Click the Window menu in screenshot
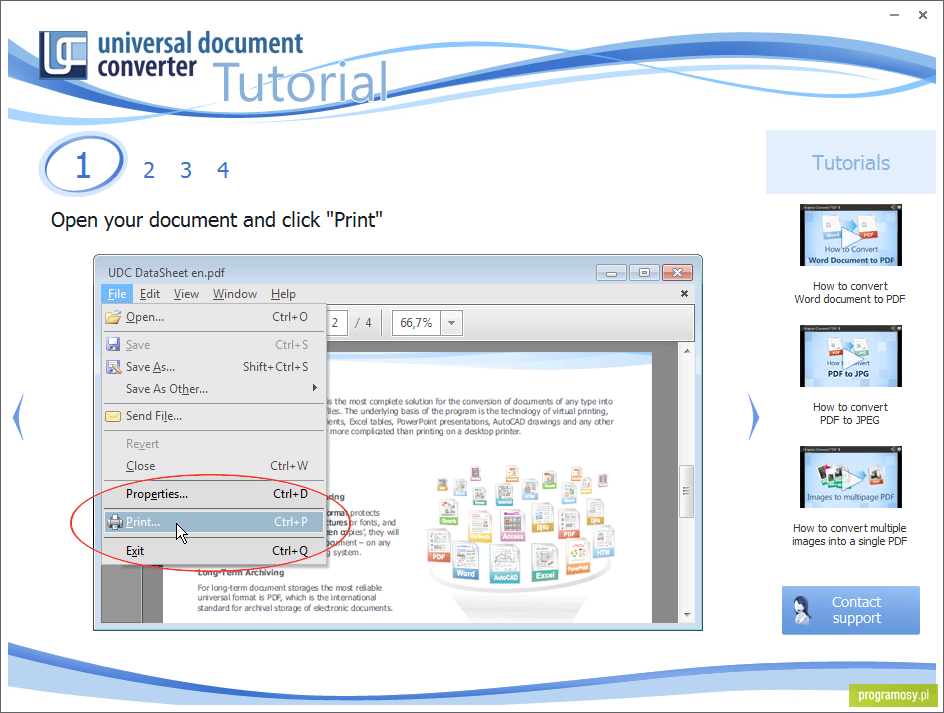Image resolution: width=944 pixels, height=713 pixels. click(x=235, y=294)
